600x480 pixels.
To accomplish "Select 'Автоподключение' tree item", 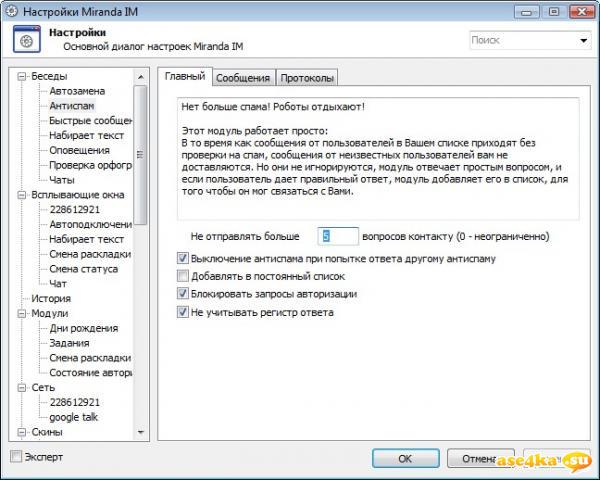I will point(90,225).
